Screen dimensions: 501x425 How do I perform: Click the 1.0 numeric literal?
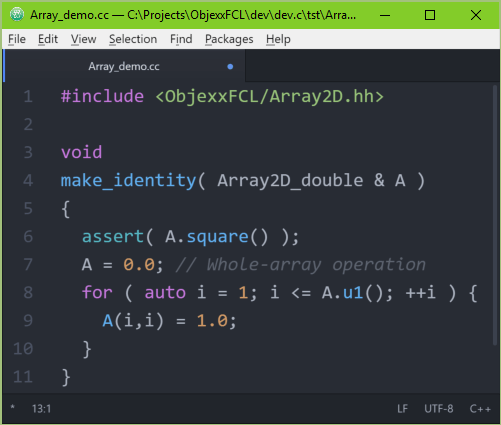pos(212,321)
